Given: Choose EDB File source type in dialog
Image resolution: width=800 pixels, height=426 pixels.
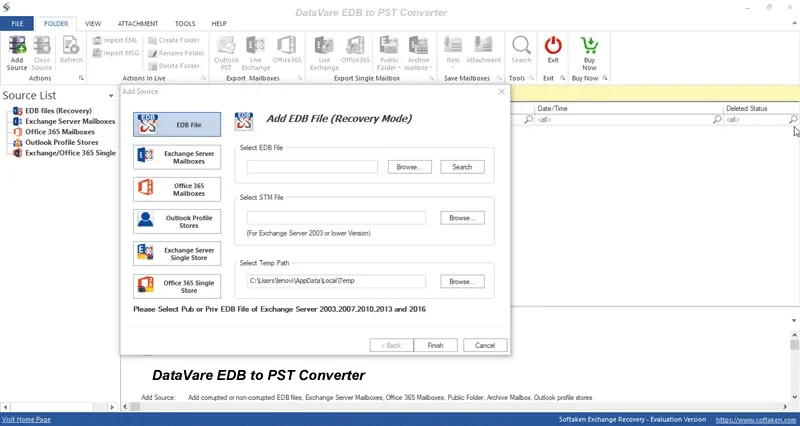Looking at the screenshot, I should click(177, 124).
